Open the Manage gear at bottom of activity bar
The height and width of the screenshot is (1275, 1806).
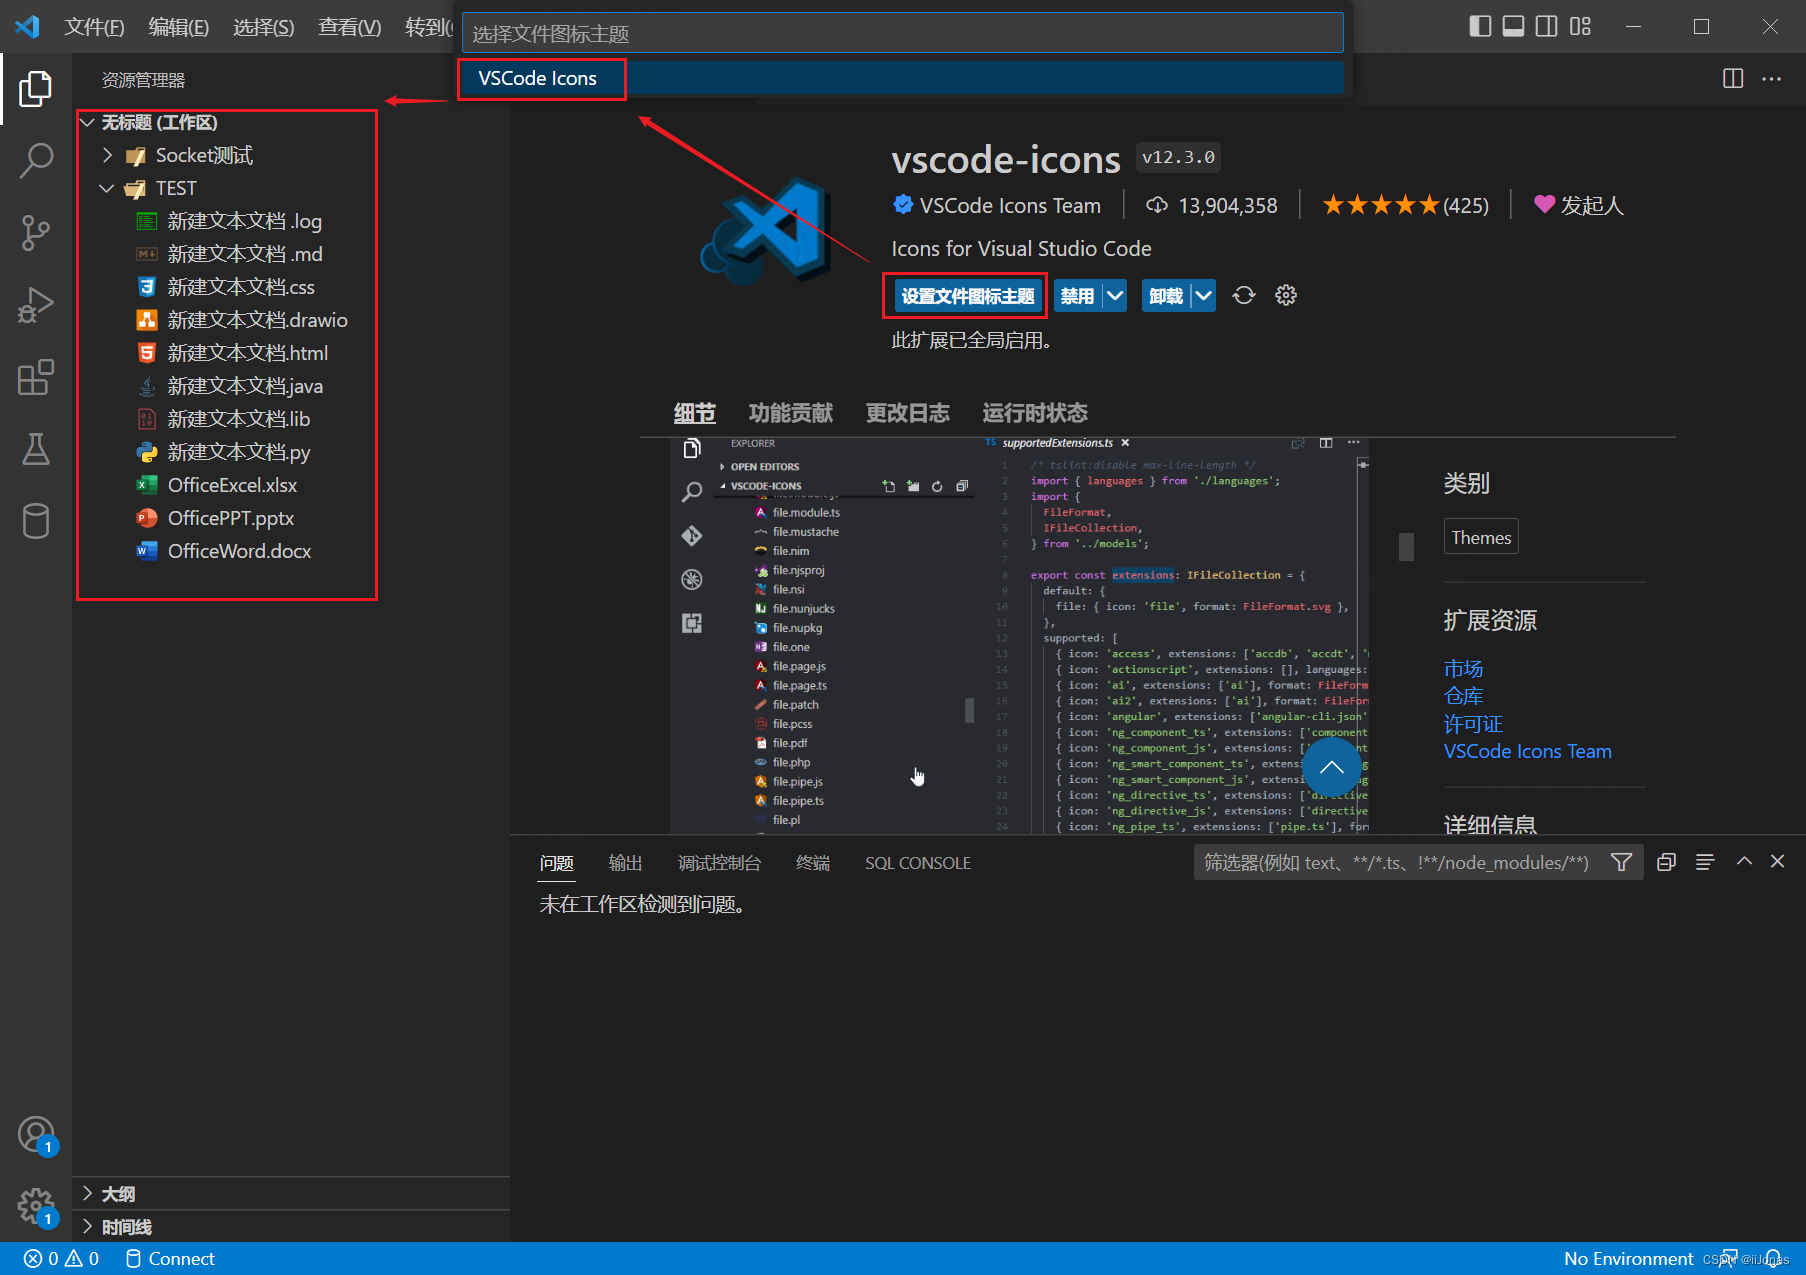(x=36, y=1207)
